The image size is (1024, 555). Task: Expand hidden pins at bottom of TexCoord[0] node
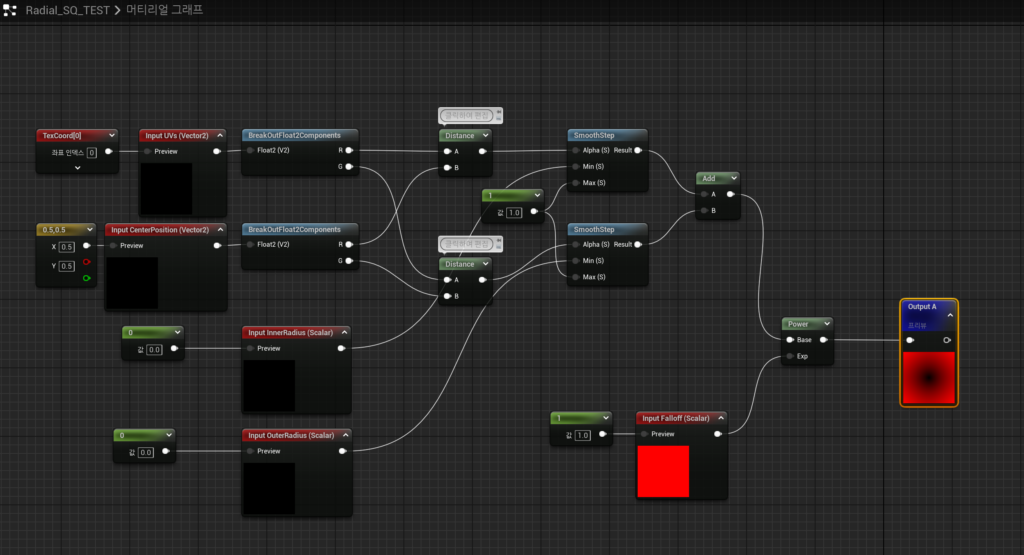(x=77, y=168)
